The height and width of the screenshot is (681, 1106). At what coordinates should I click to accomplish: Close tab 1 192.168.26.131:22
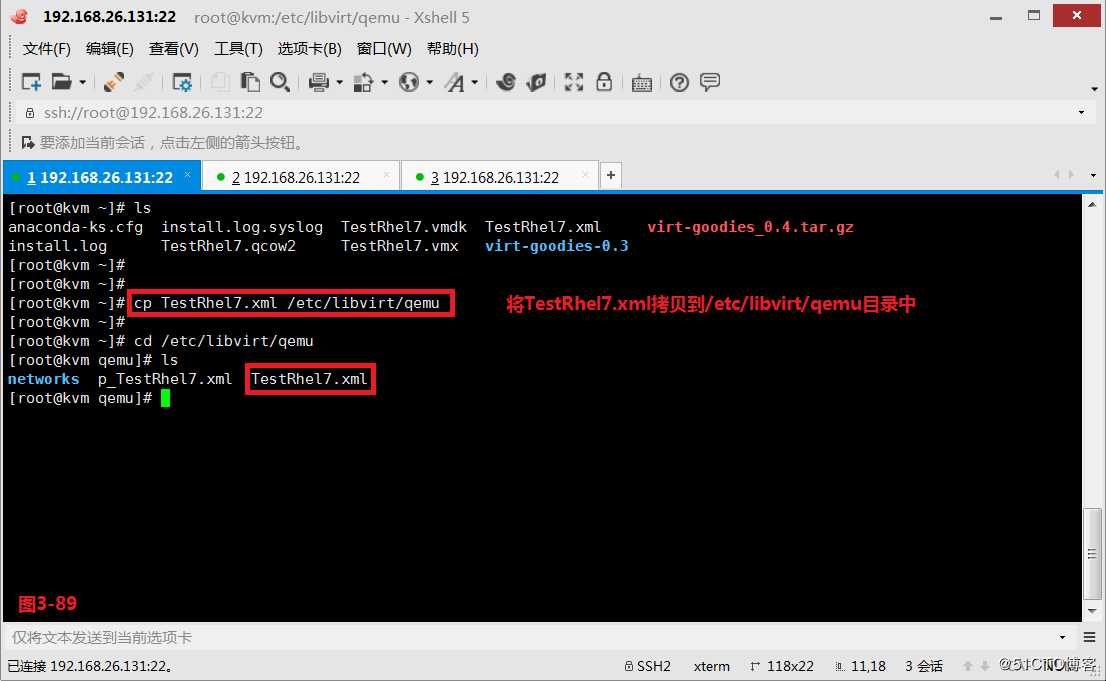coord(188,174)
